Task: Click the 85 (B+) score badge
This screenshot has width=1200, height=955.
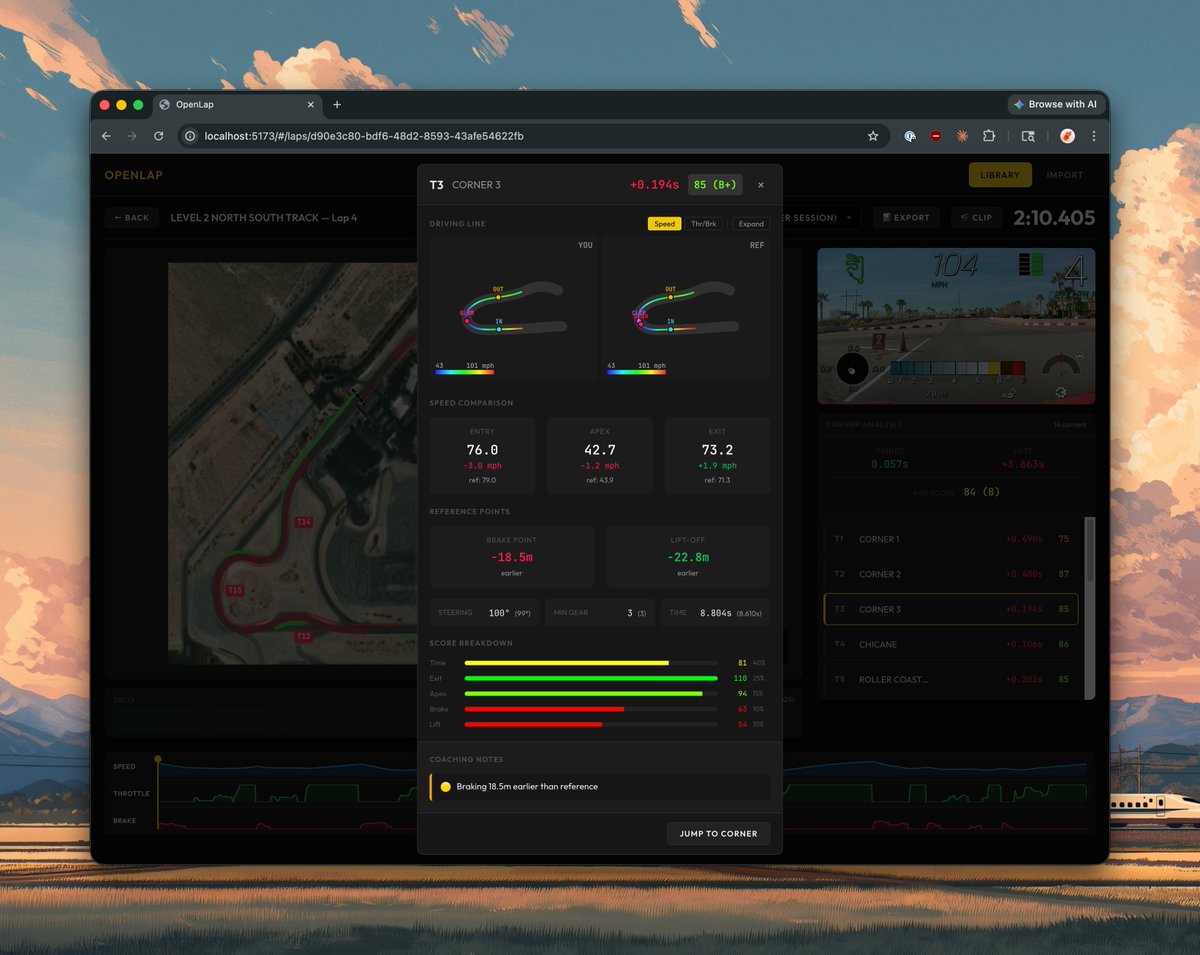Action: [x=714, y=185]
